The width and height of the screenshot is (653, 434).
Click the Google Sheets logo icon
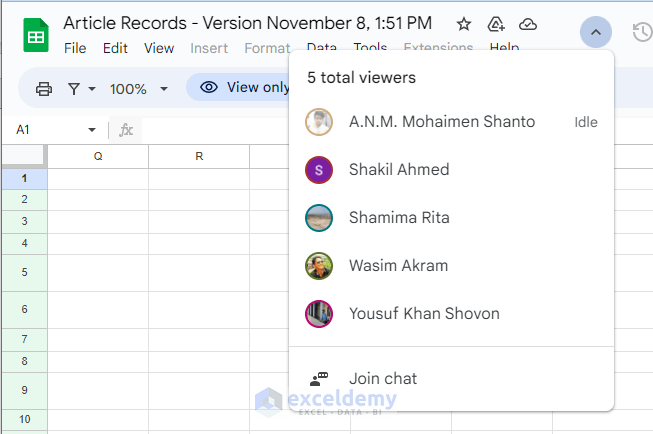click(x=35, y=35)
